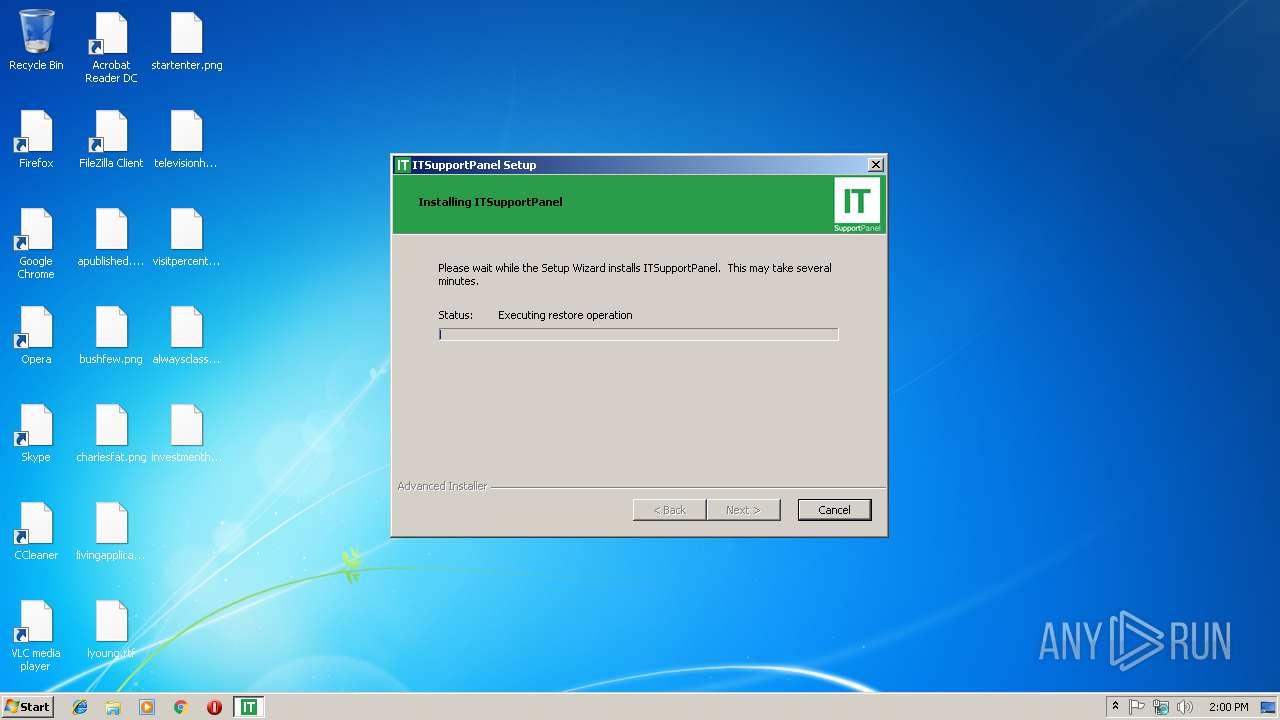The width and height of the screenshot is (1280, 720).
Task: Select the visitpercent... file icon
Action: coord(187,237)
